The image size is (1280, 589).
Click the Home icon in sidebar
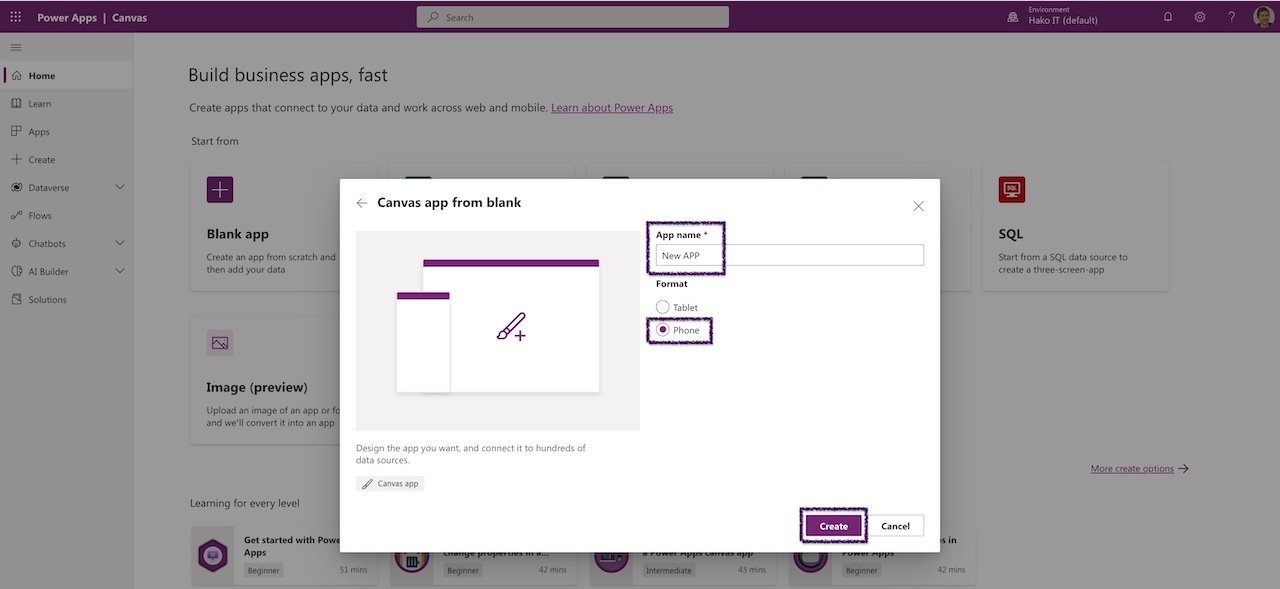(x=16, y=75)
